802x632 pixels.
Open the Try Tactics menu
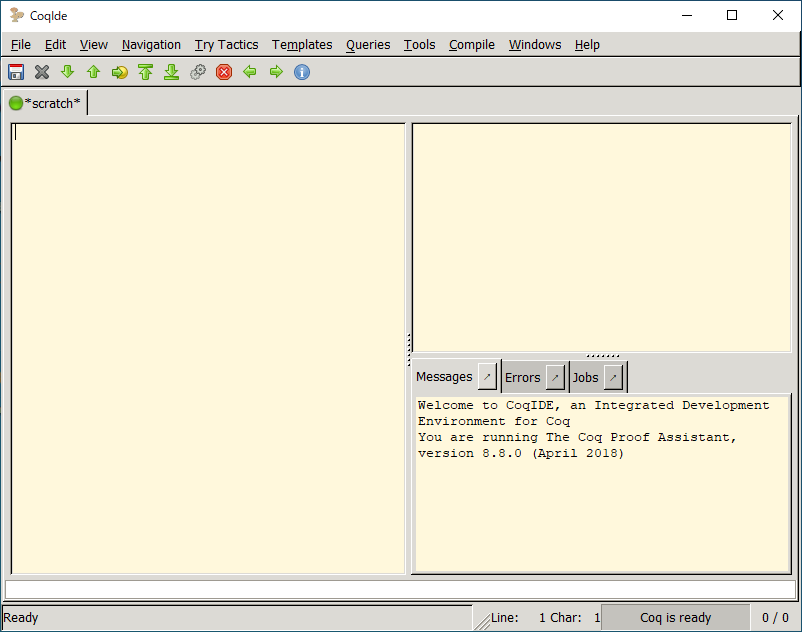[226, 44]
